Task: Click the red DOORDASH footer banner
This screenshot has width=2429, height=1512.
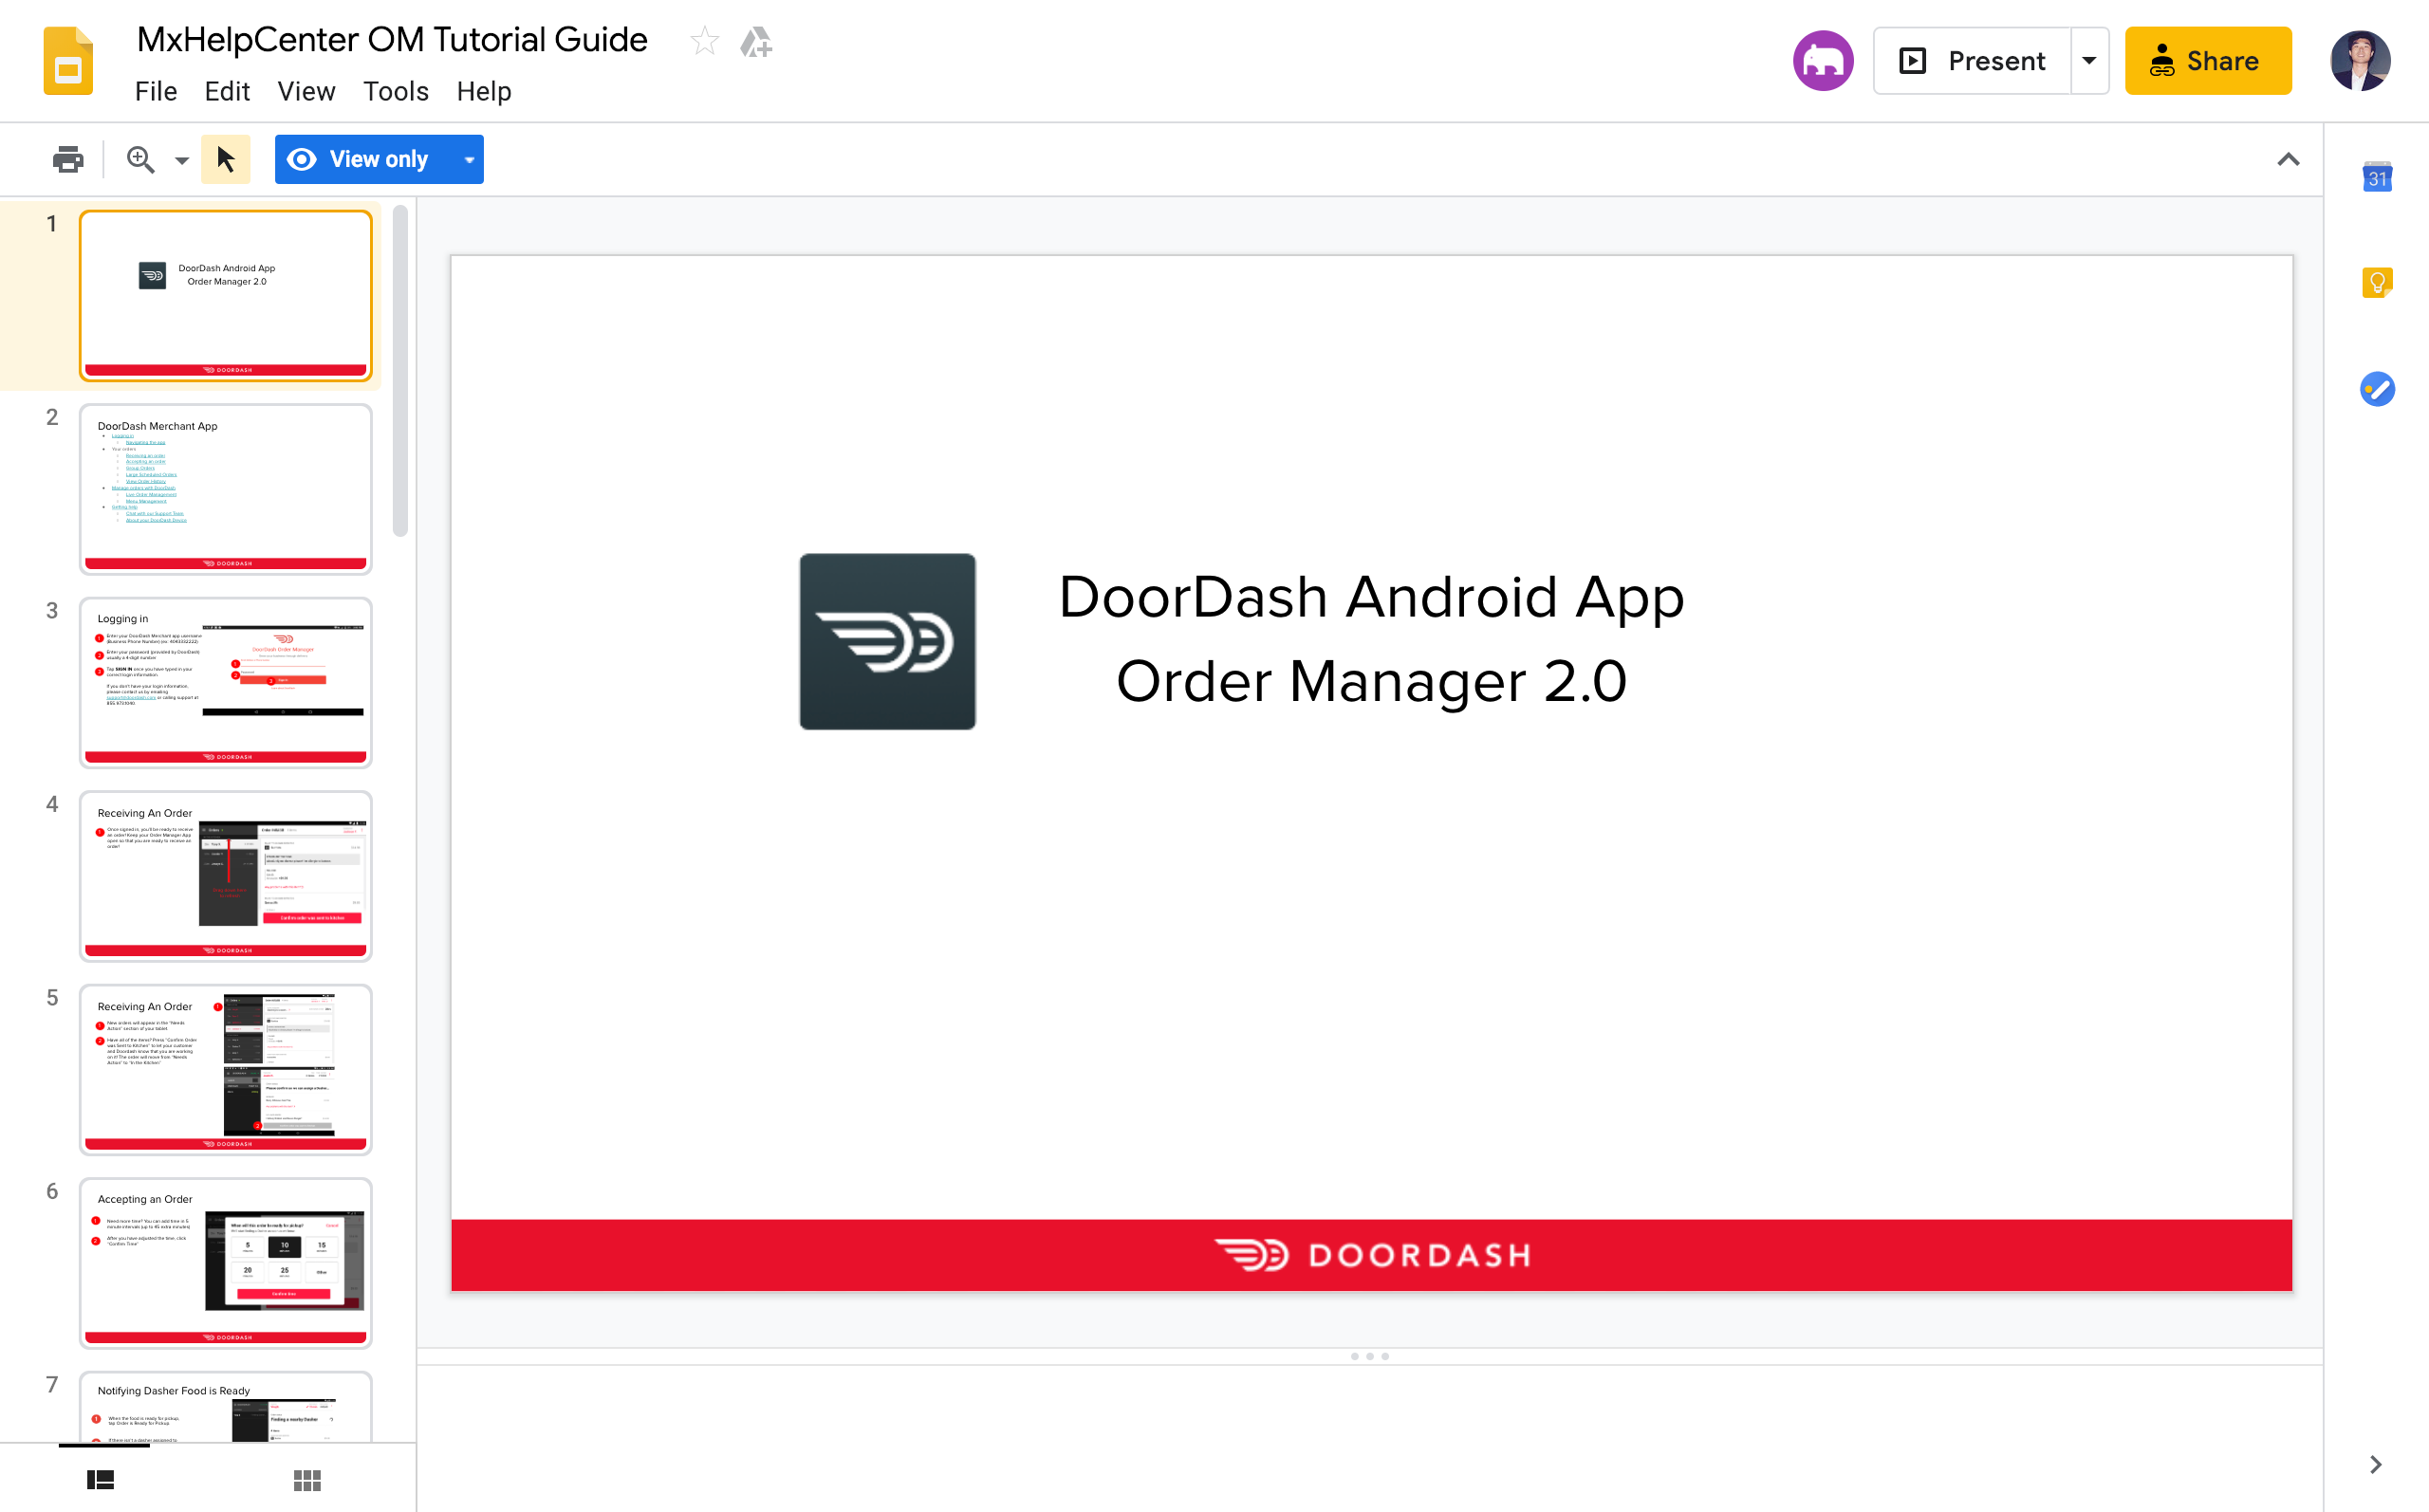Action: pyautogui.click(x=1371, y=1255)
